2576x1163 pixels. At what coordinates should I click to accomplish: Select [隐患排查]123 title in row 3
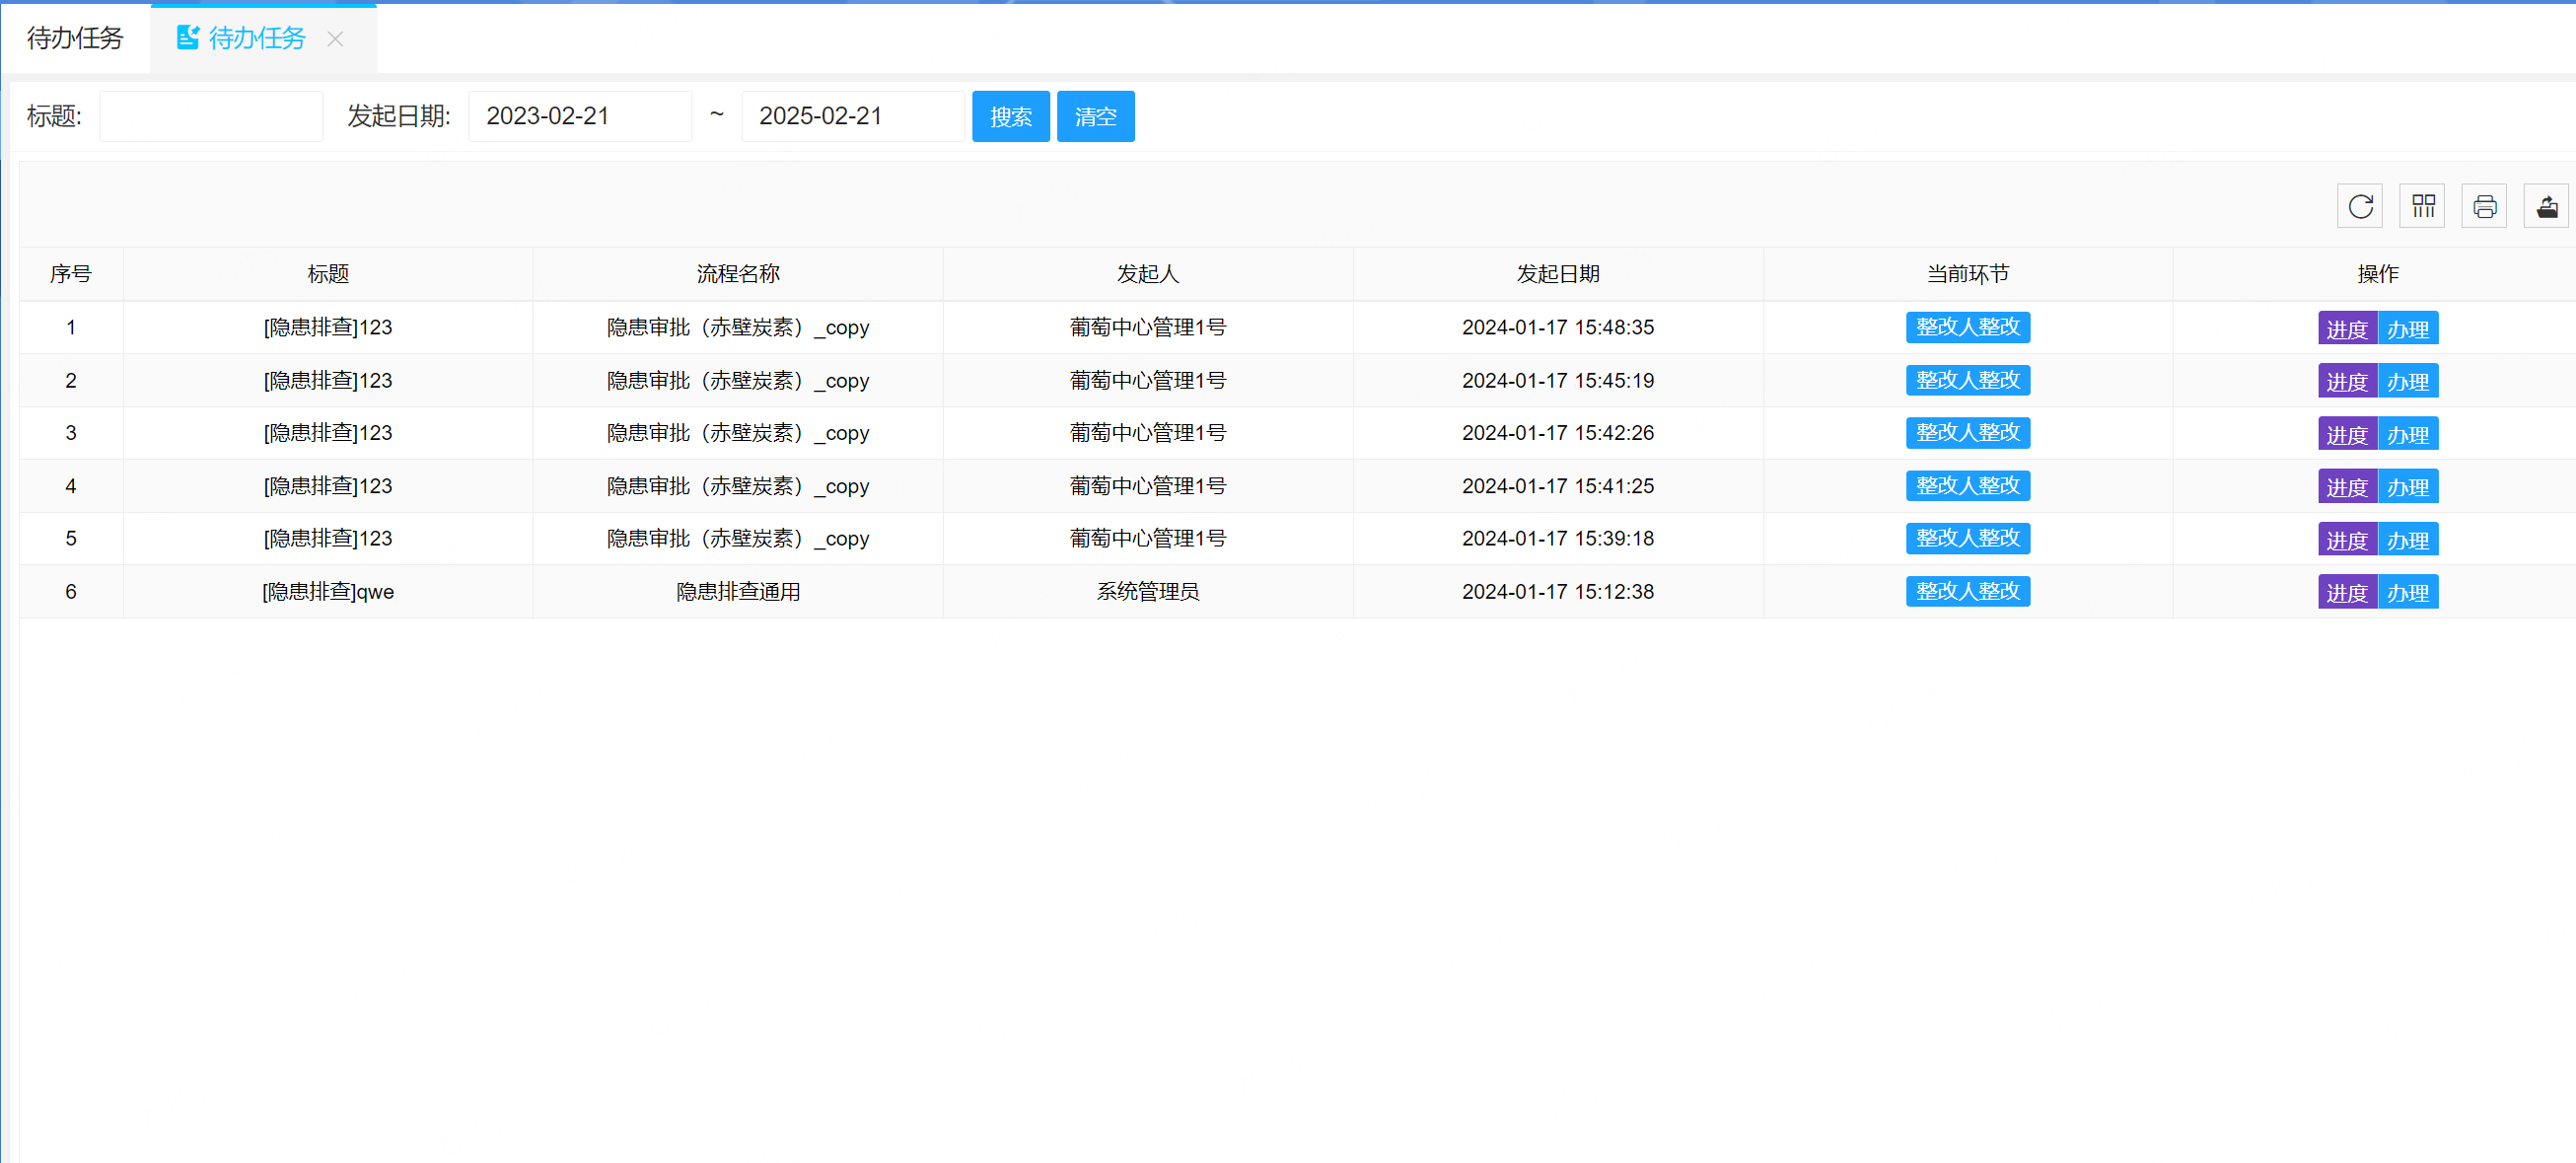click(328, 433)
